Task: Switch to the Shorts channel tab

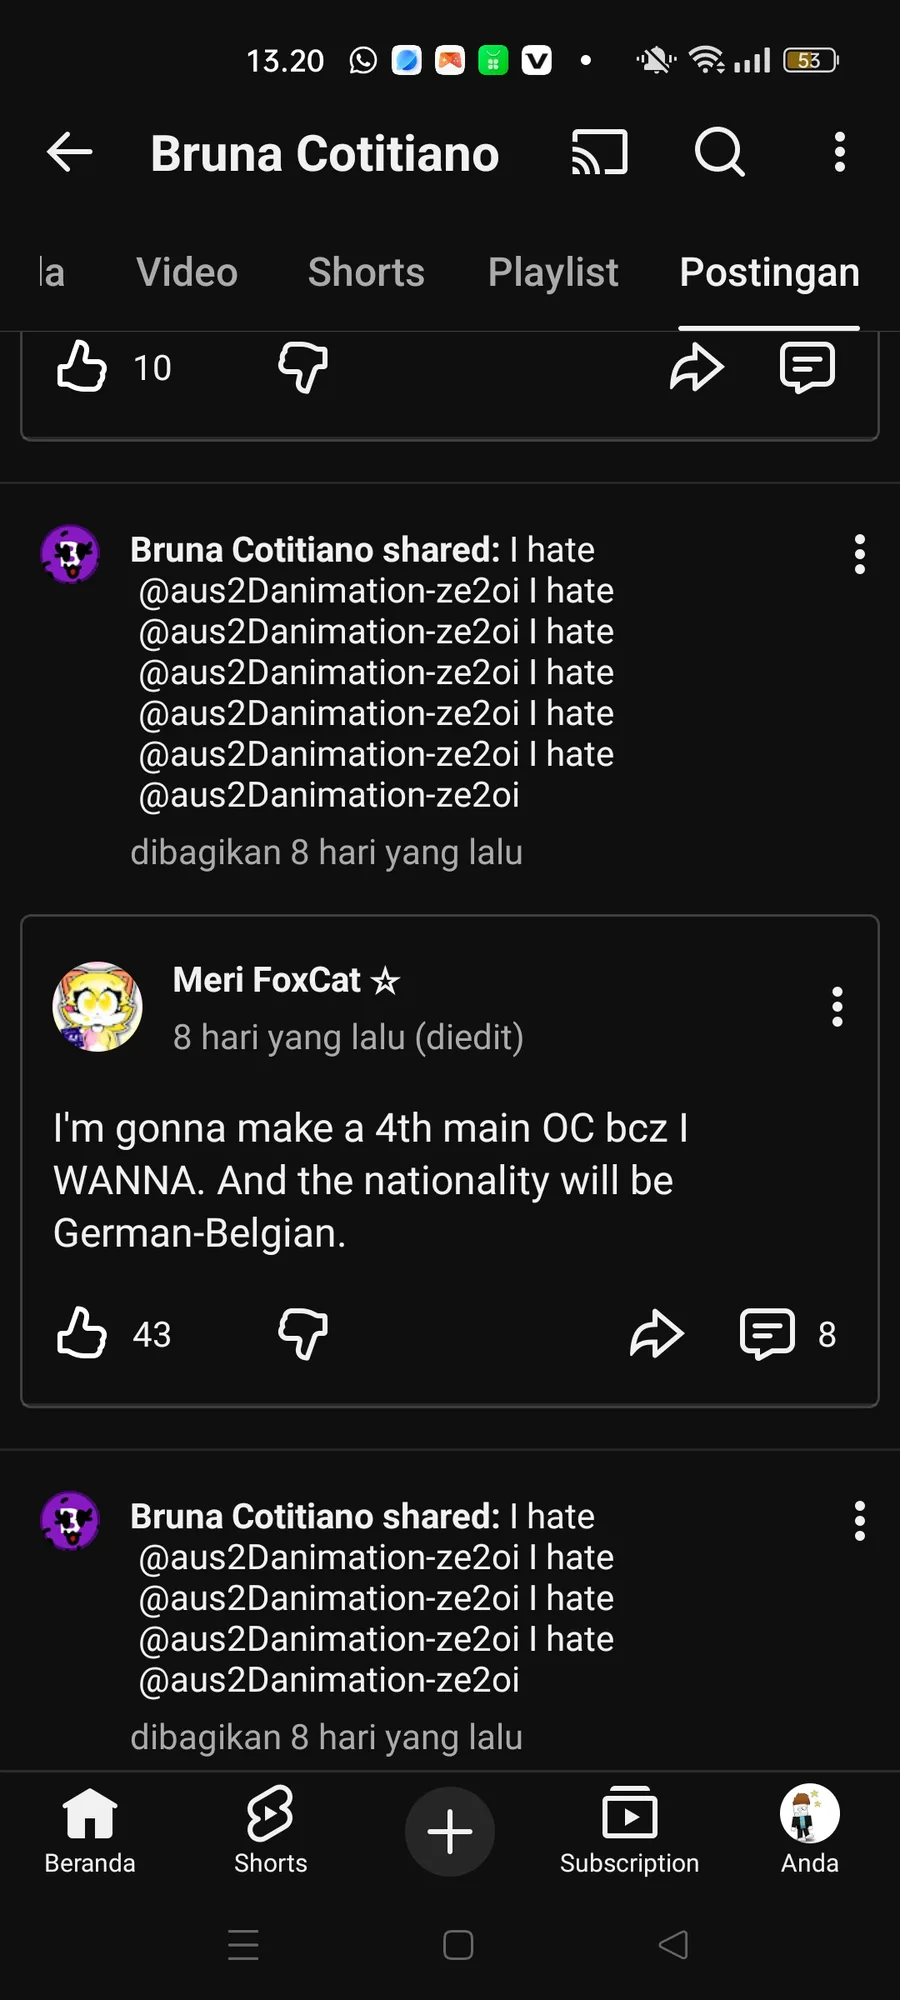Action: (x=366, y=273)
